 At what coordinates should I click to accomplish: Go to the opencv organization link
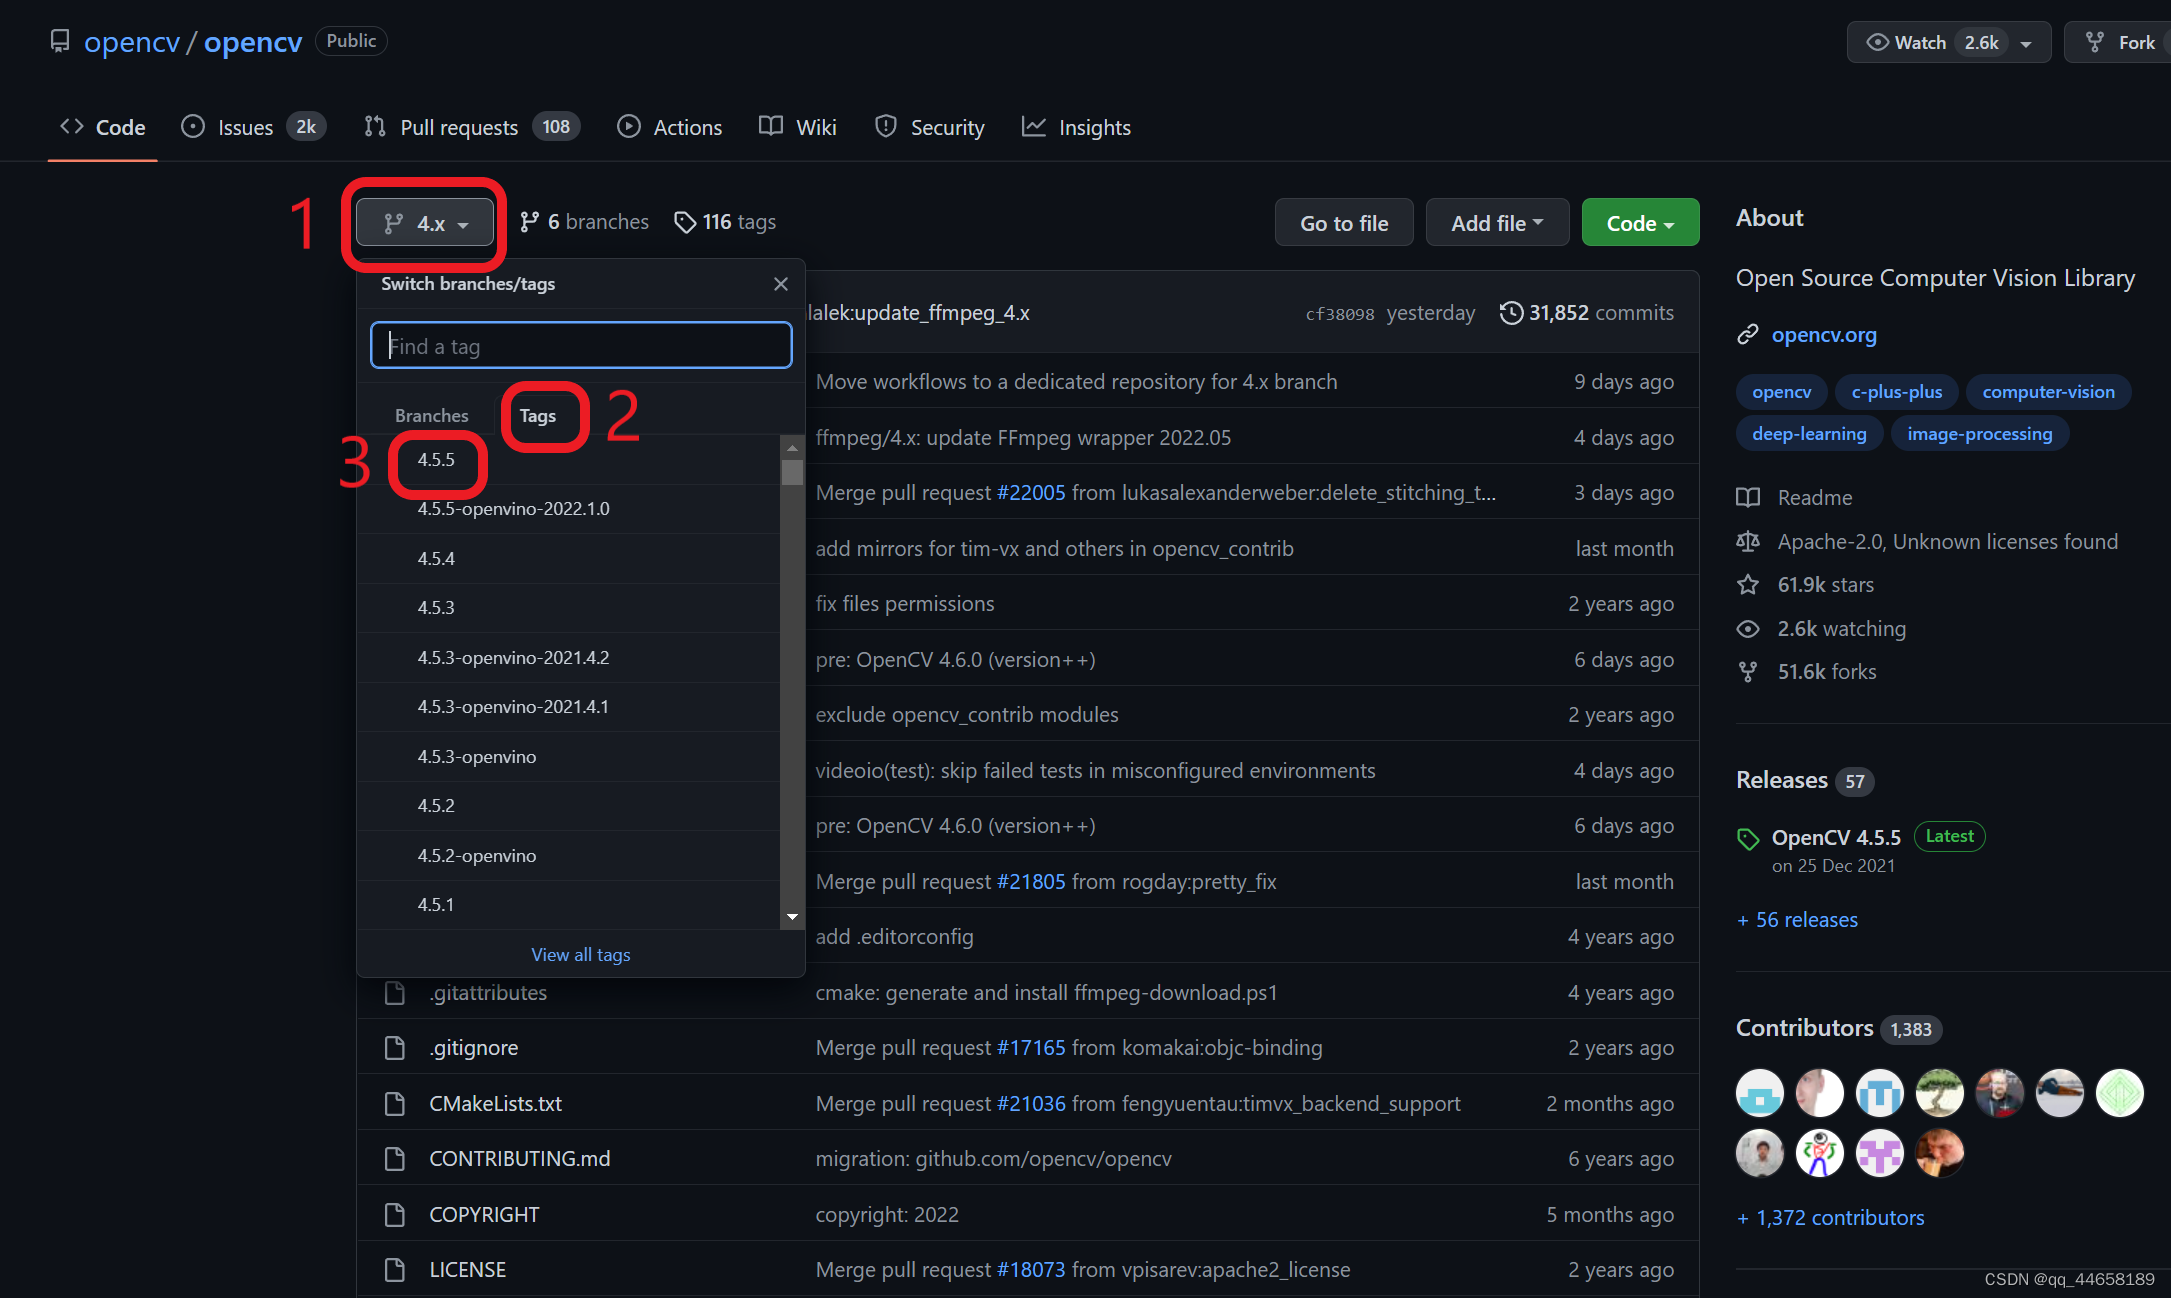click(132, 42)
